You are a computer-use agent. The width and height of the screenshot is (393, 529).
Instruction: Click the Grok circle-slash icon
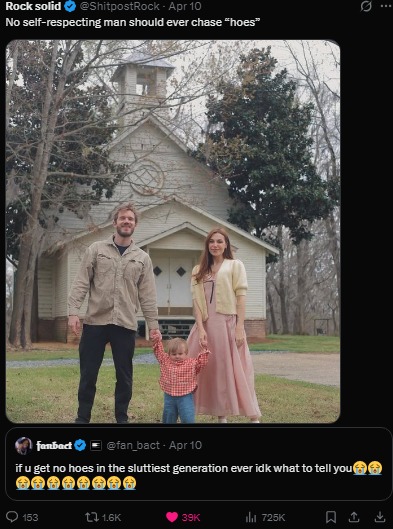point(366,6)
